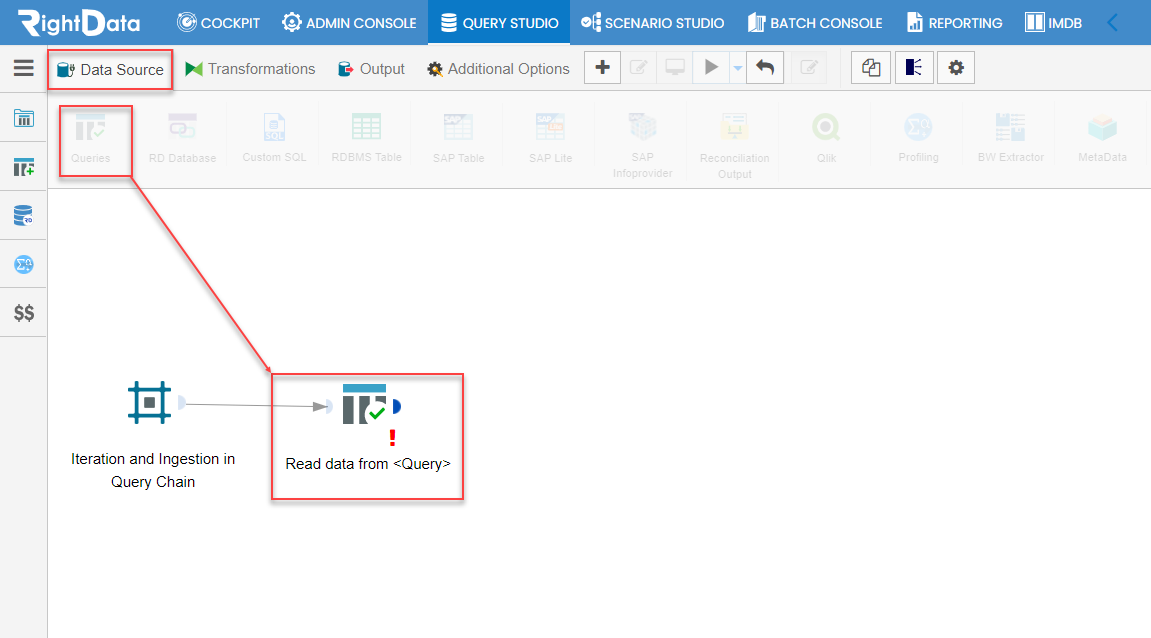The height and width of the screenshot is (638, 1151).
Task: Open the Admin Console menu
Action: (349, 23)
